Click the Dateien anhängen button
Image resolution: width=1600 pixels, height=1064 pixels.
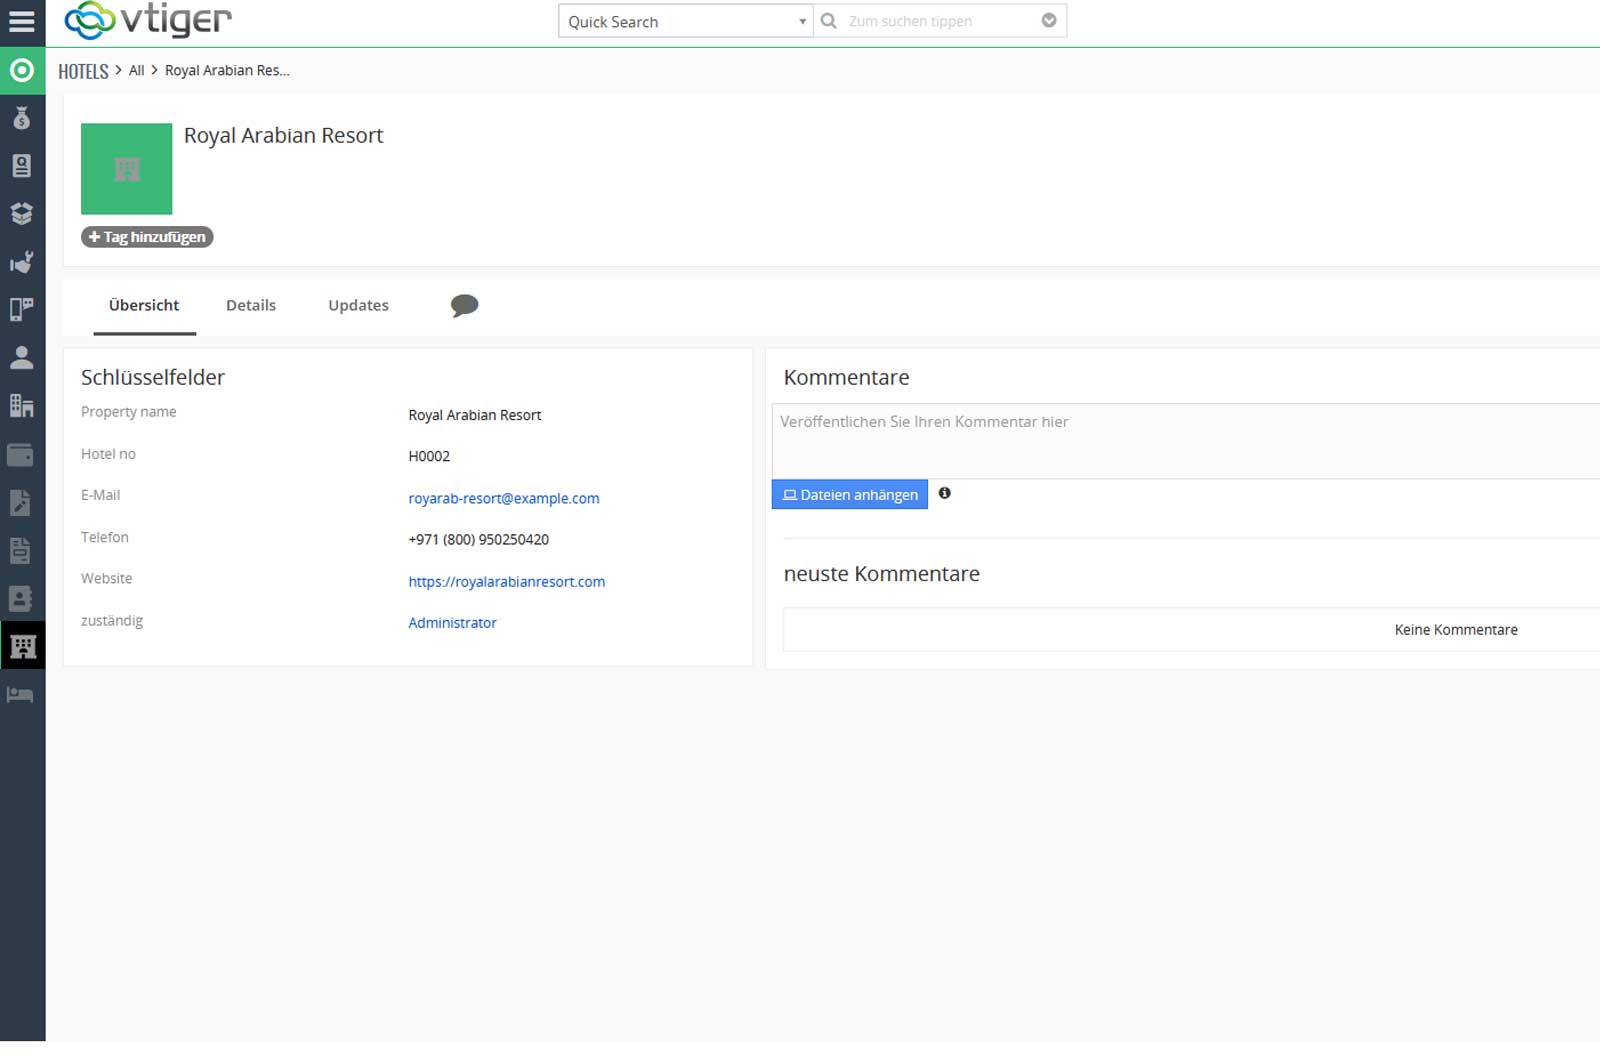tap(850, 495)
